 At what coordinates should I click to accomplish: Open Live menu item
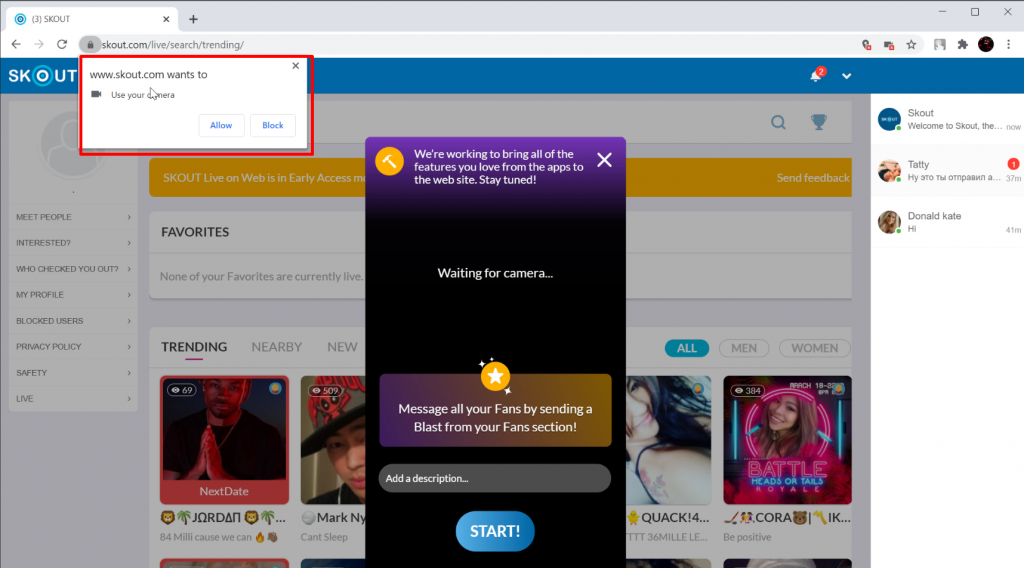pos(73,399)
